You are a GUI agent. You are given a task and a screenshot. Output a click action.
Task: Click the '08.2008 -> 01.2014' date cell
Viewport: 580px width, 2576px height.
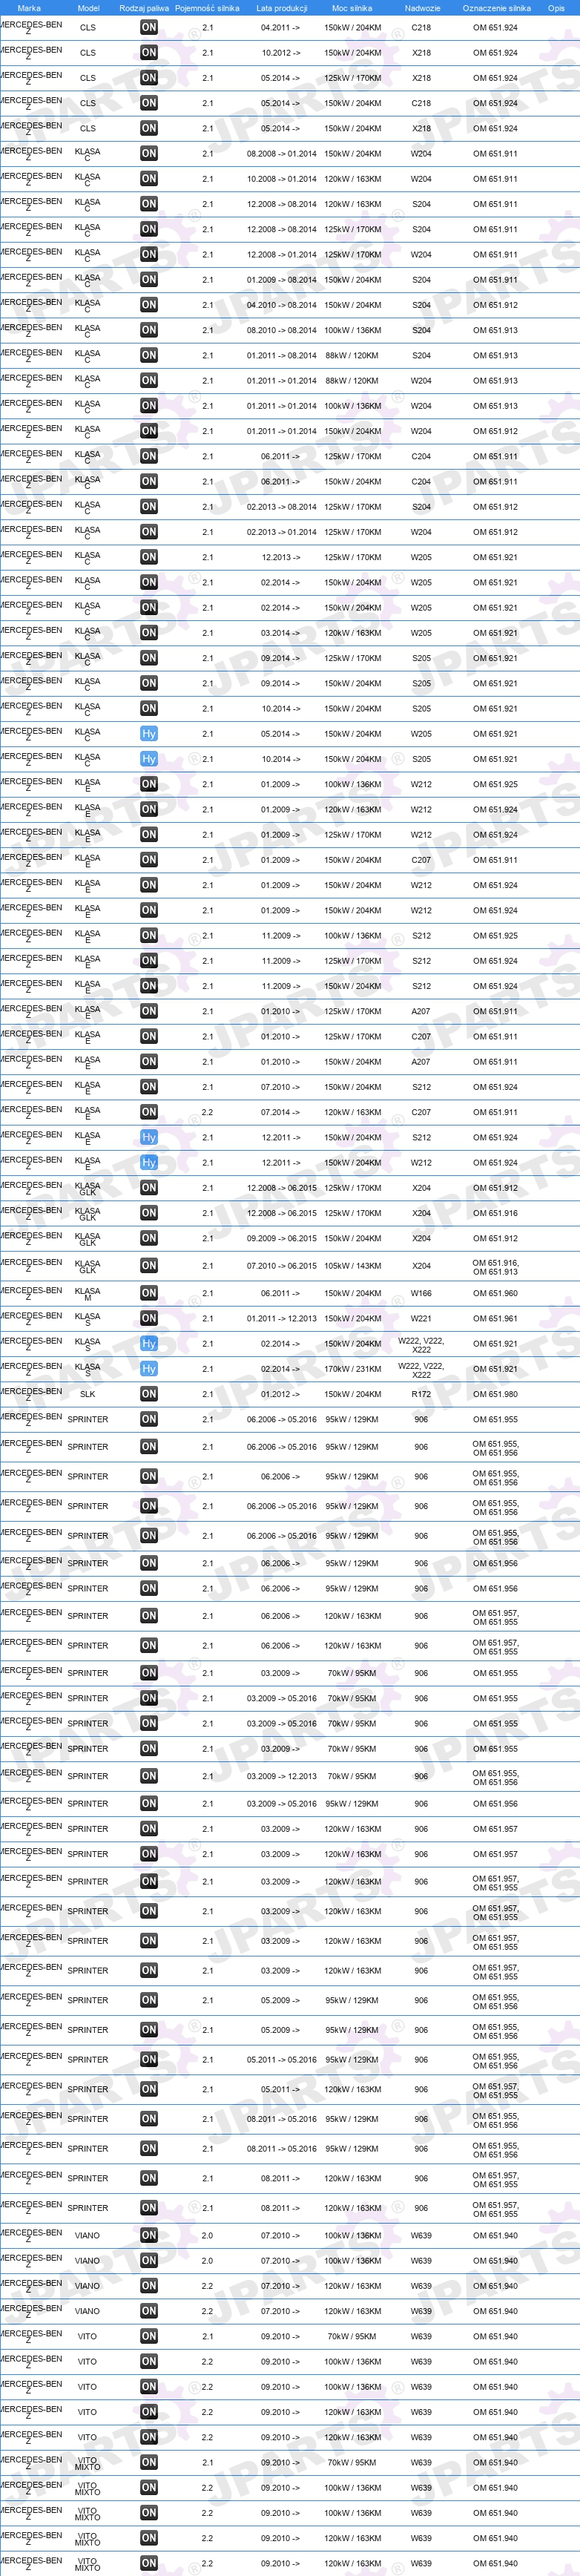[281, 154]
